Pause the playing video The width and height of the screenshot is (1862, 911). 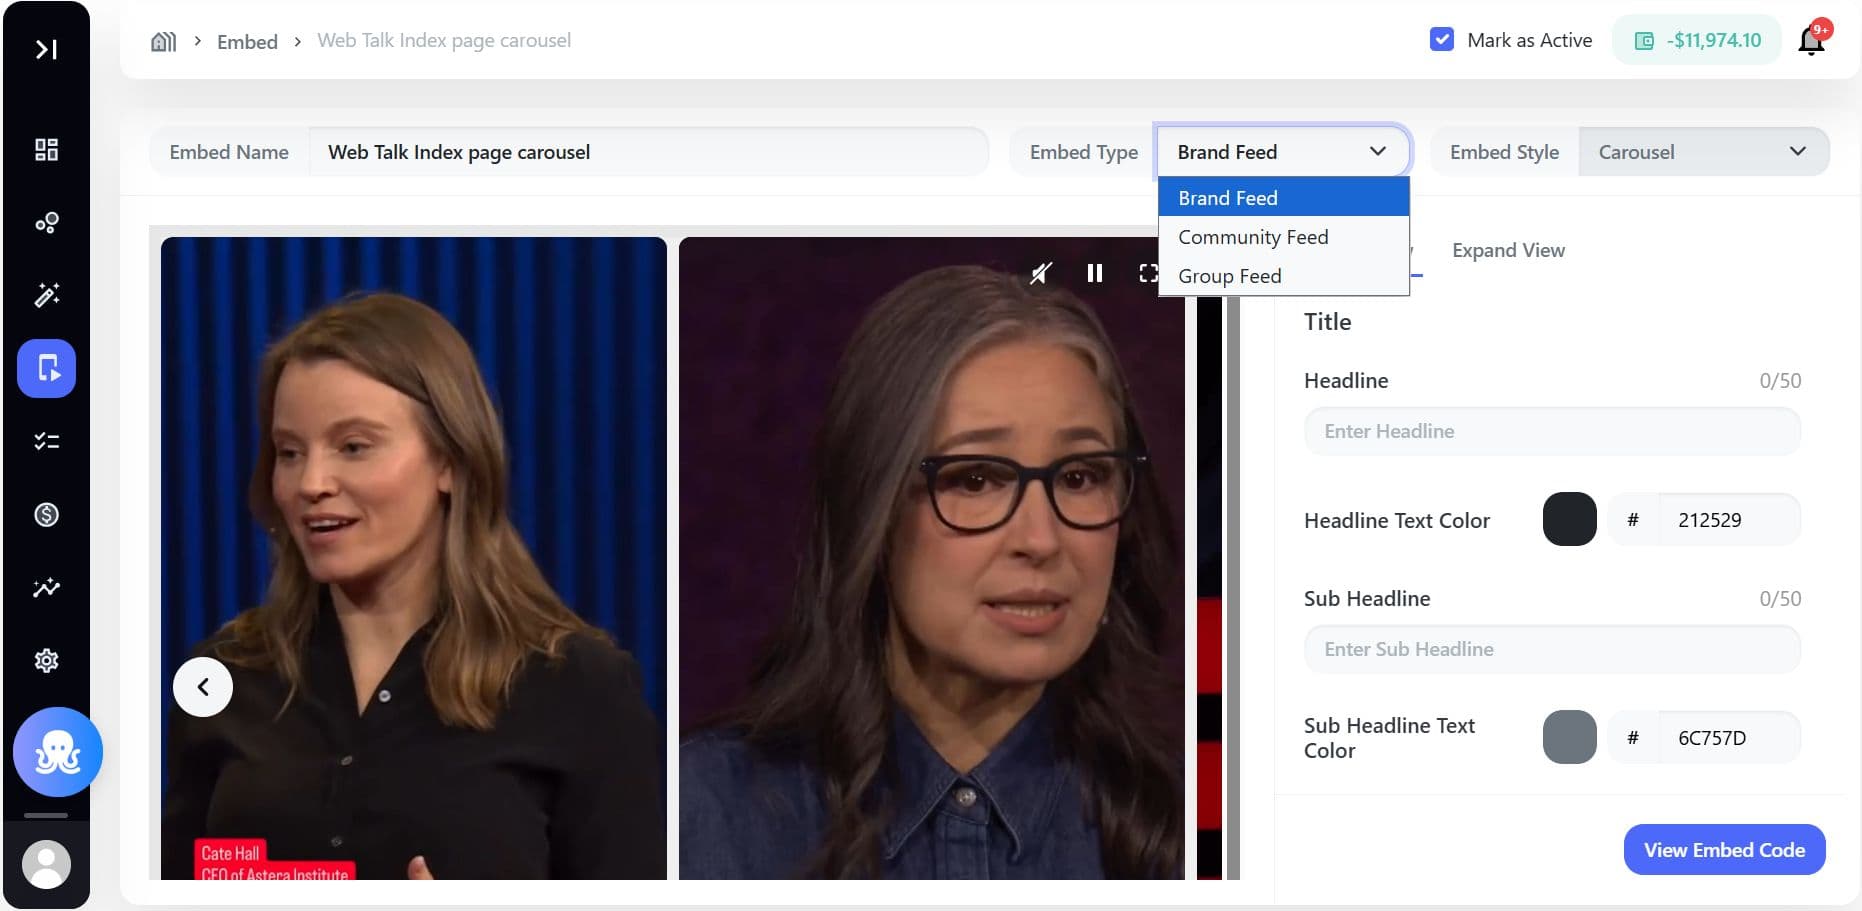coord(1095,273)
